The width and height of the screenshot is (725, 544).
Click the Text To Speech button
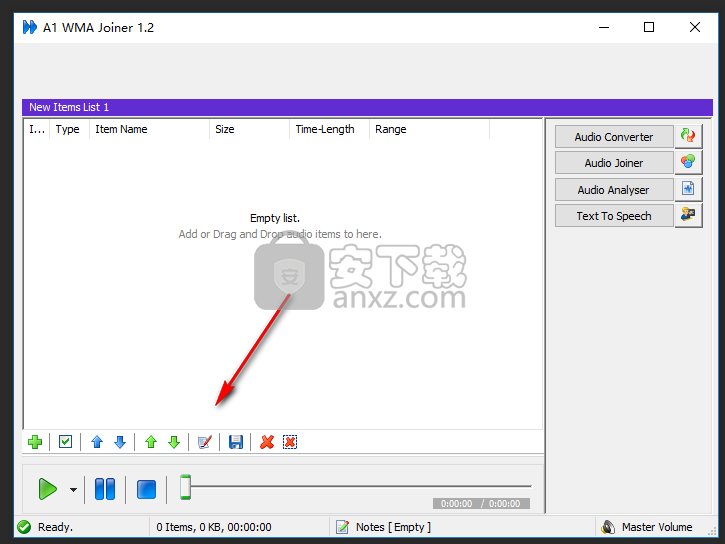pyautogui.click(x=614, y=216)
